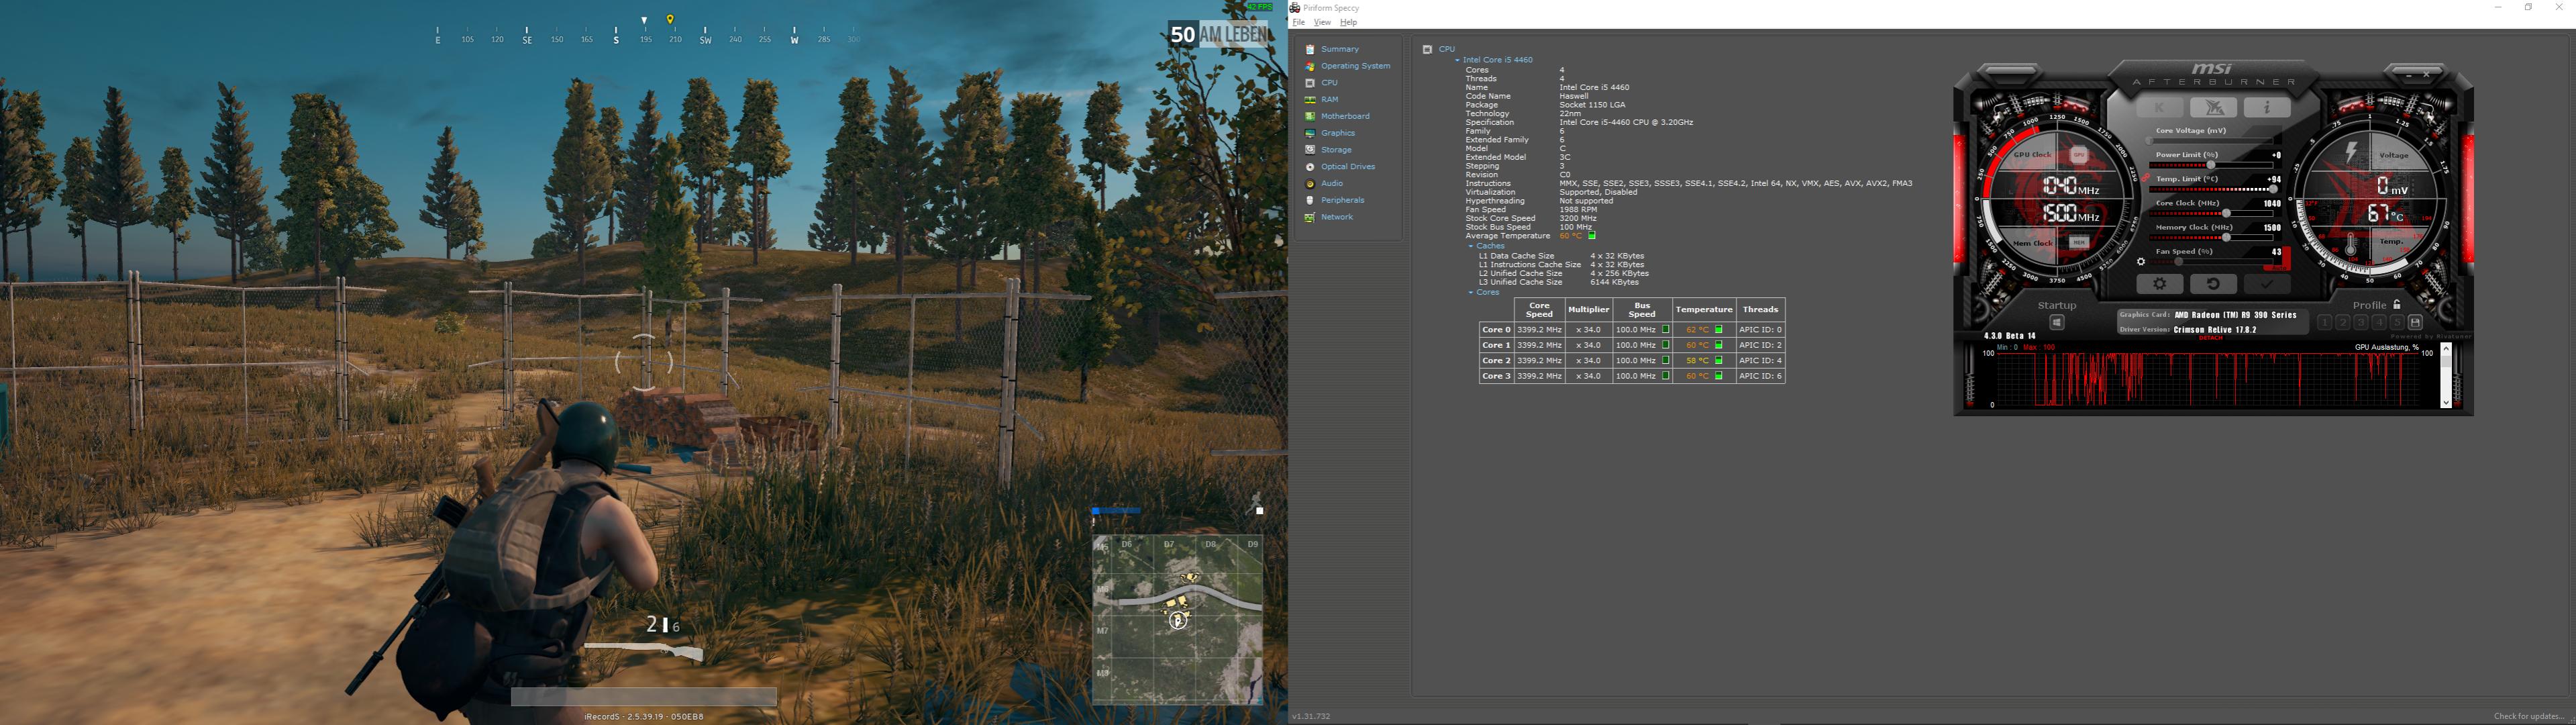Click the Graphics monitor icon in Speccy

[x=1310, y=133]
